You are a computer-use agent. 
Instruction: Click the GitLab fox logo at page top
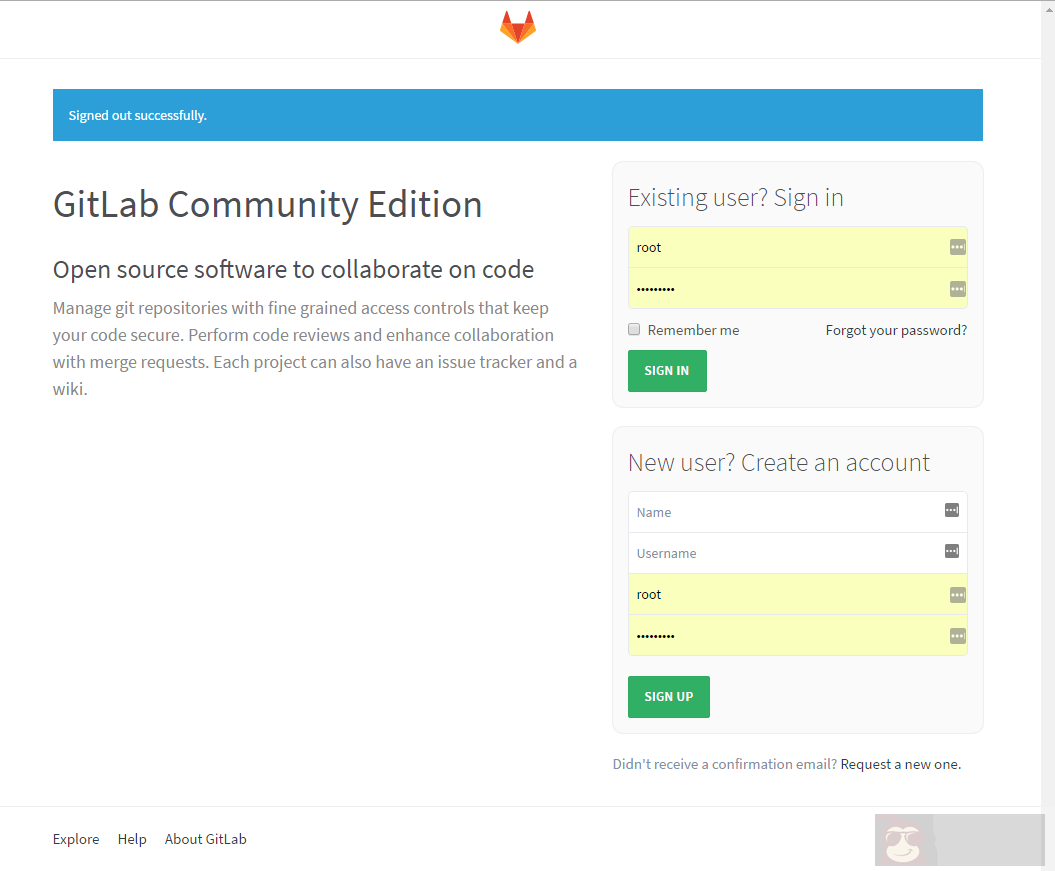click(x=517, y=27)
